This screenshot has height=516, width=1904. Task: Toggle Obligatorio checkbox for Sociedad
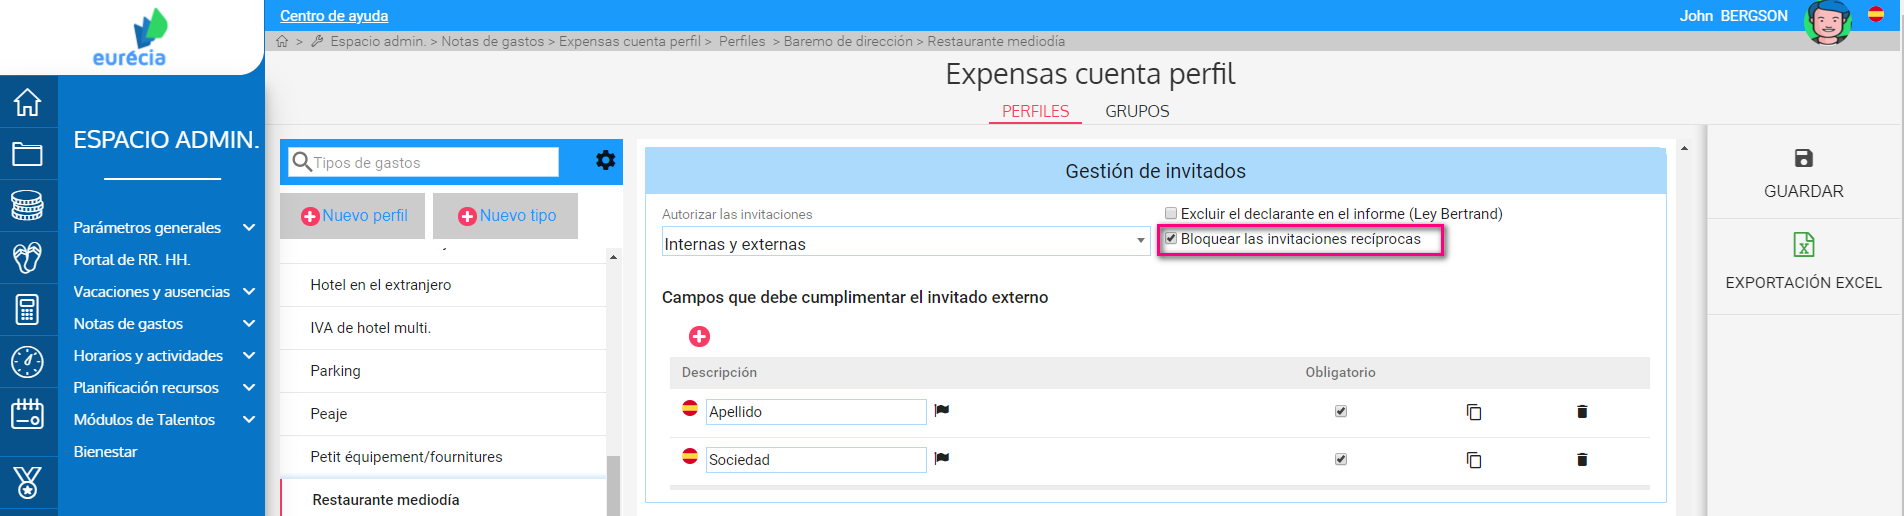click(1341, 459)
